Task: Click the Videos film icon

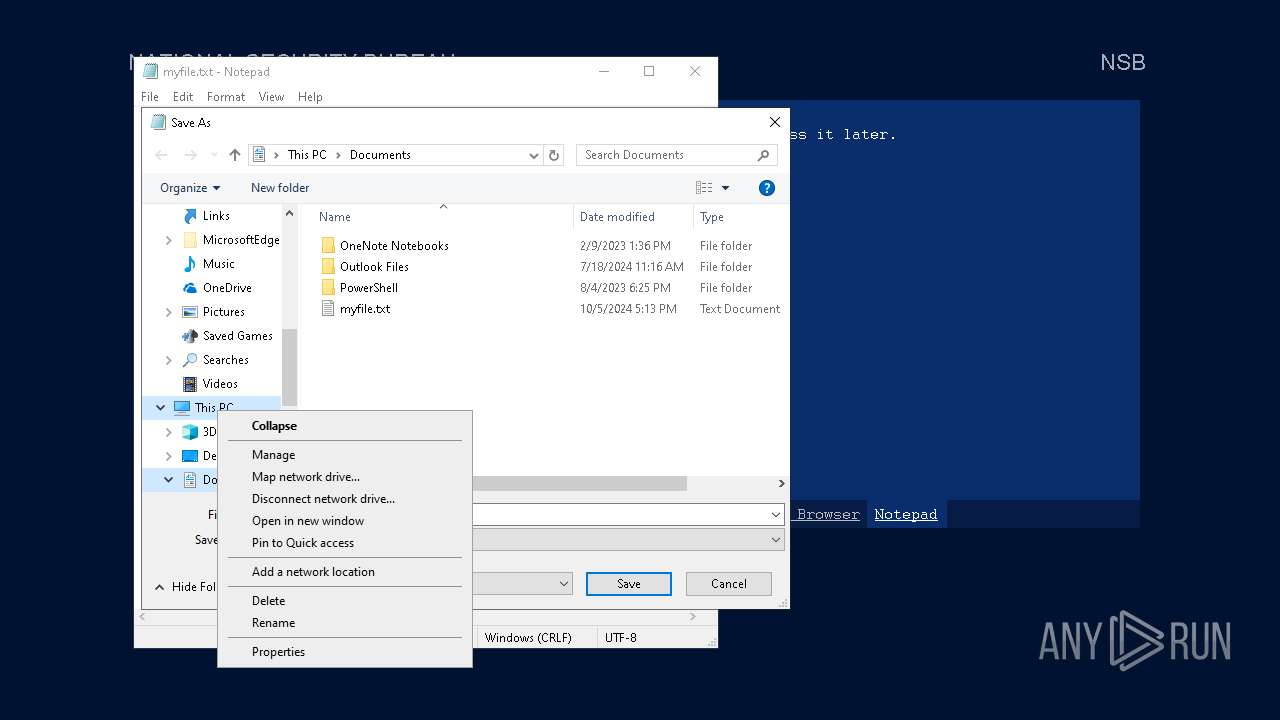Action: (190, 384)
